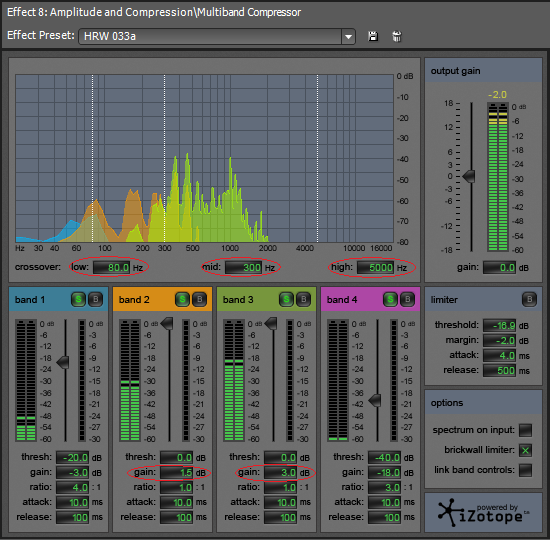Click the low crossover frequency field
Screen dimensions: 550x540
coord(112,268)
